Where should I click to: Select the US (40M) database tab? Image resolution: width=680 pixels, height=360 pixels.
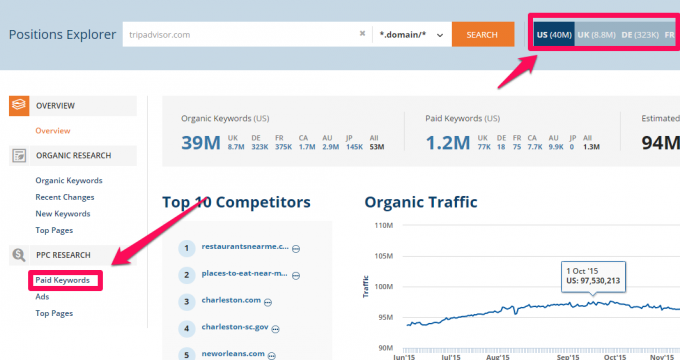[554, 35]
